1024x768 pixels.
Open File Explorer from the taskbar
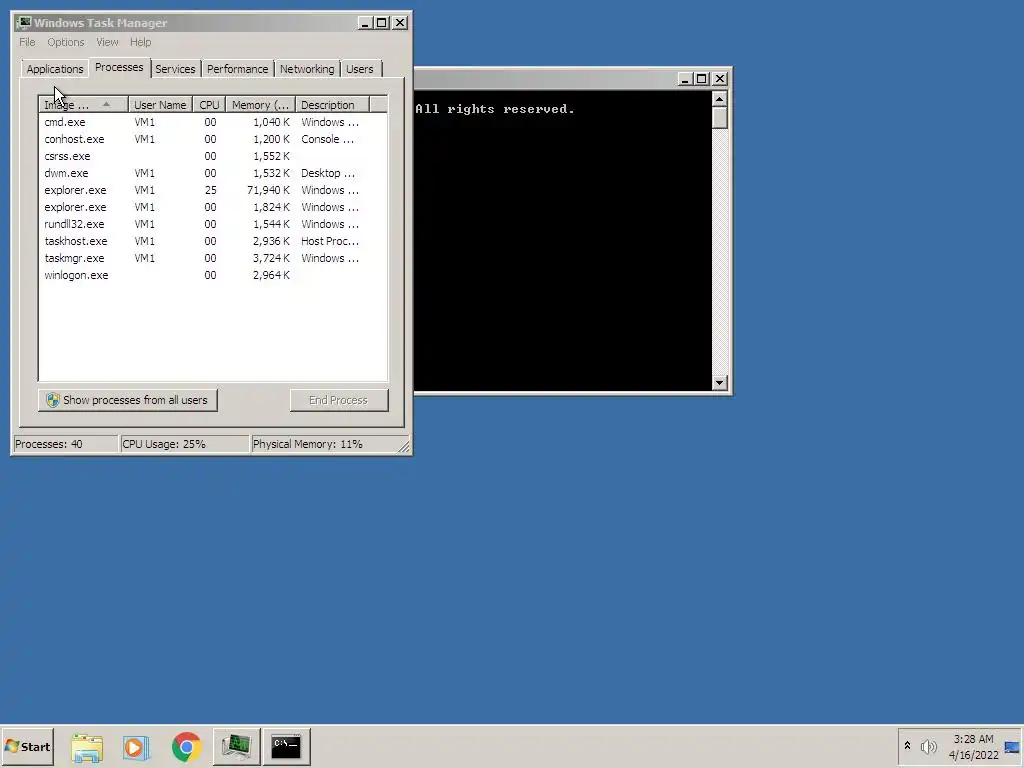[x=87, y=746]
